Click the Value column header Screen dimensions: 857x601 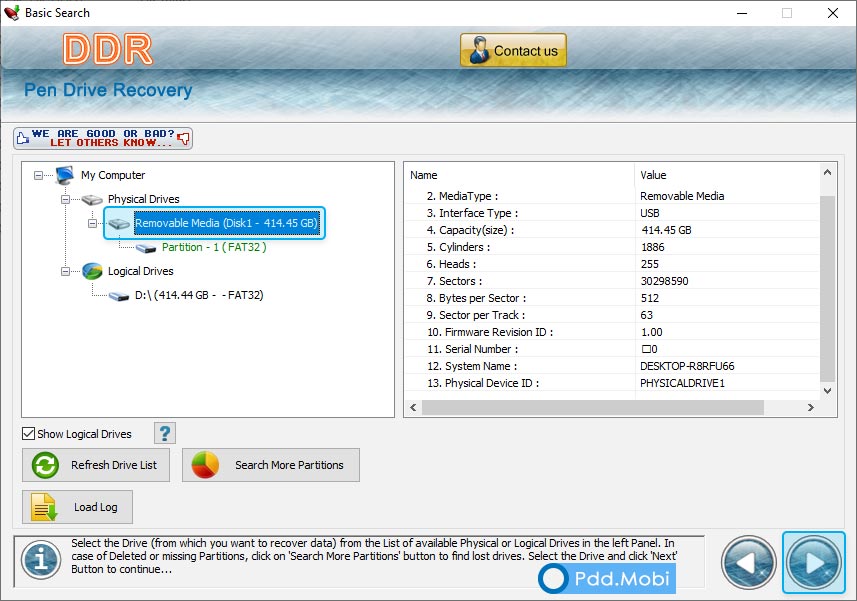tap(727, 175)
